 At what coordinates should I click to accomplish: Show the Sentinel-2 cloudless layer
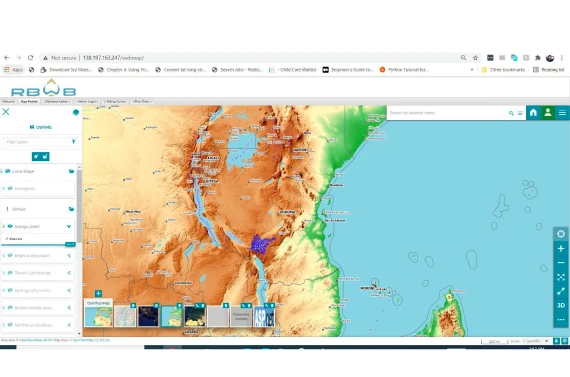(x=10, y=325)
